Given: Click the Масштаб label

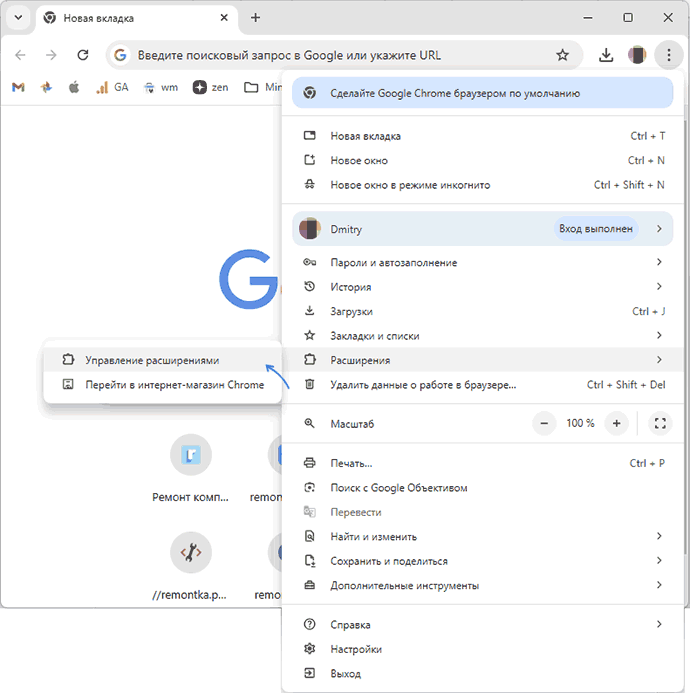Looking at the screenshot, I should click(x=352, y=424).
